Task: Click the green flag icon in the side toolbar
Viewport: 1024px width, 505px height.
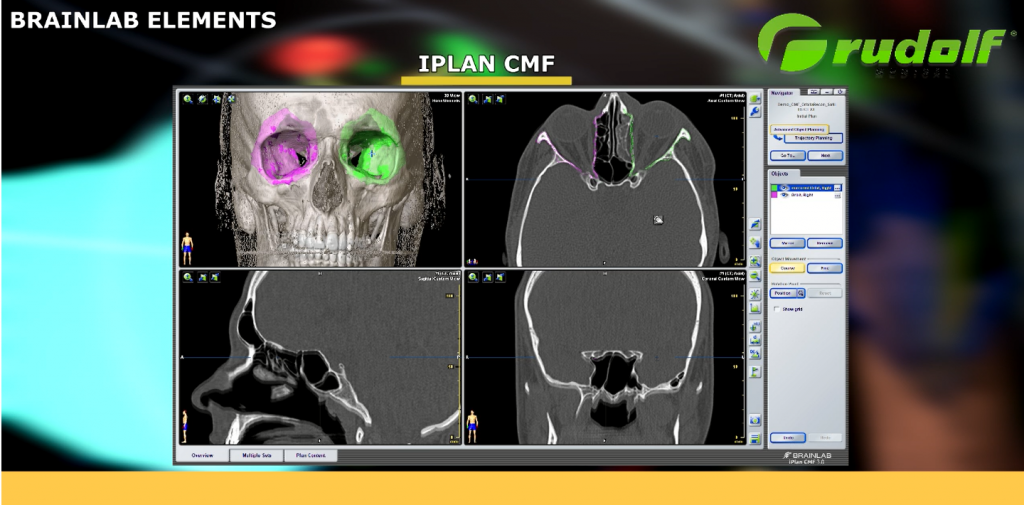Action: pos(756,371)
